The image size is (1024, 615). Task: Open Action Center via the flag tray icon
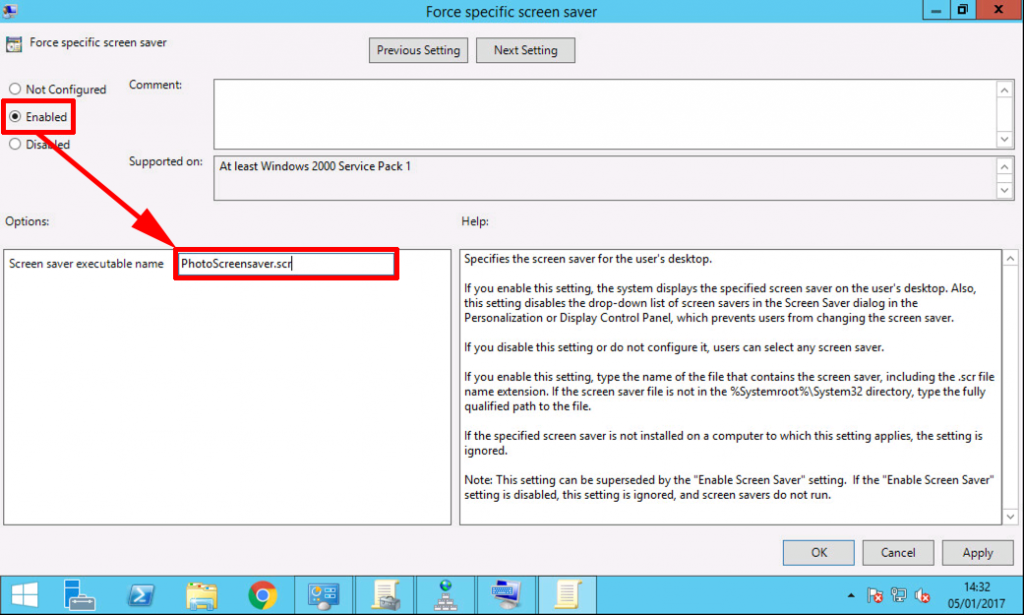(876, 596)
